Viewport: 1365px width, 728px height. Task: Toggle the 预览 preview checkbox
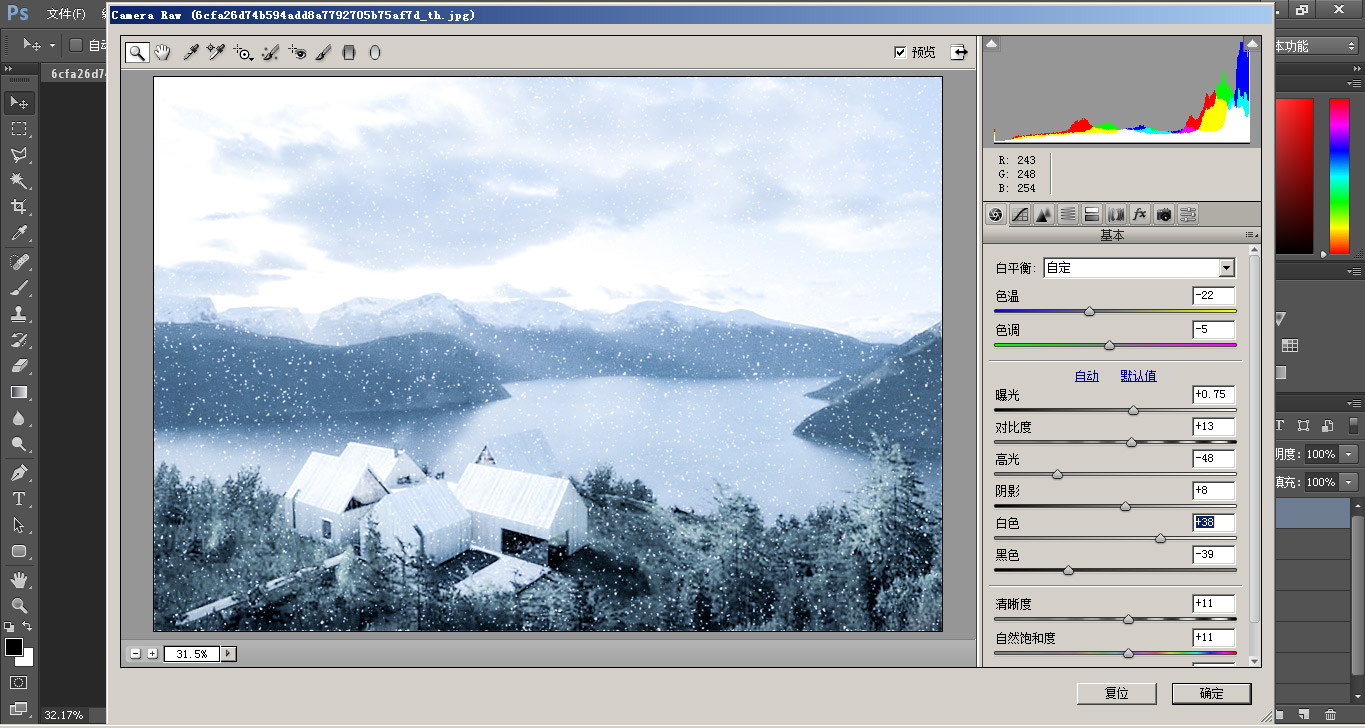click(900, 52)
